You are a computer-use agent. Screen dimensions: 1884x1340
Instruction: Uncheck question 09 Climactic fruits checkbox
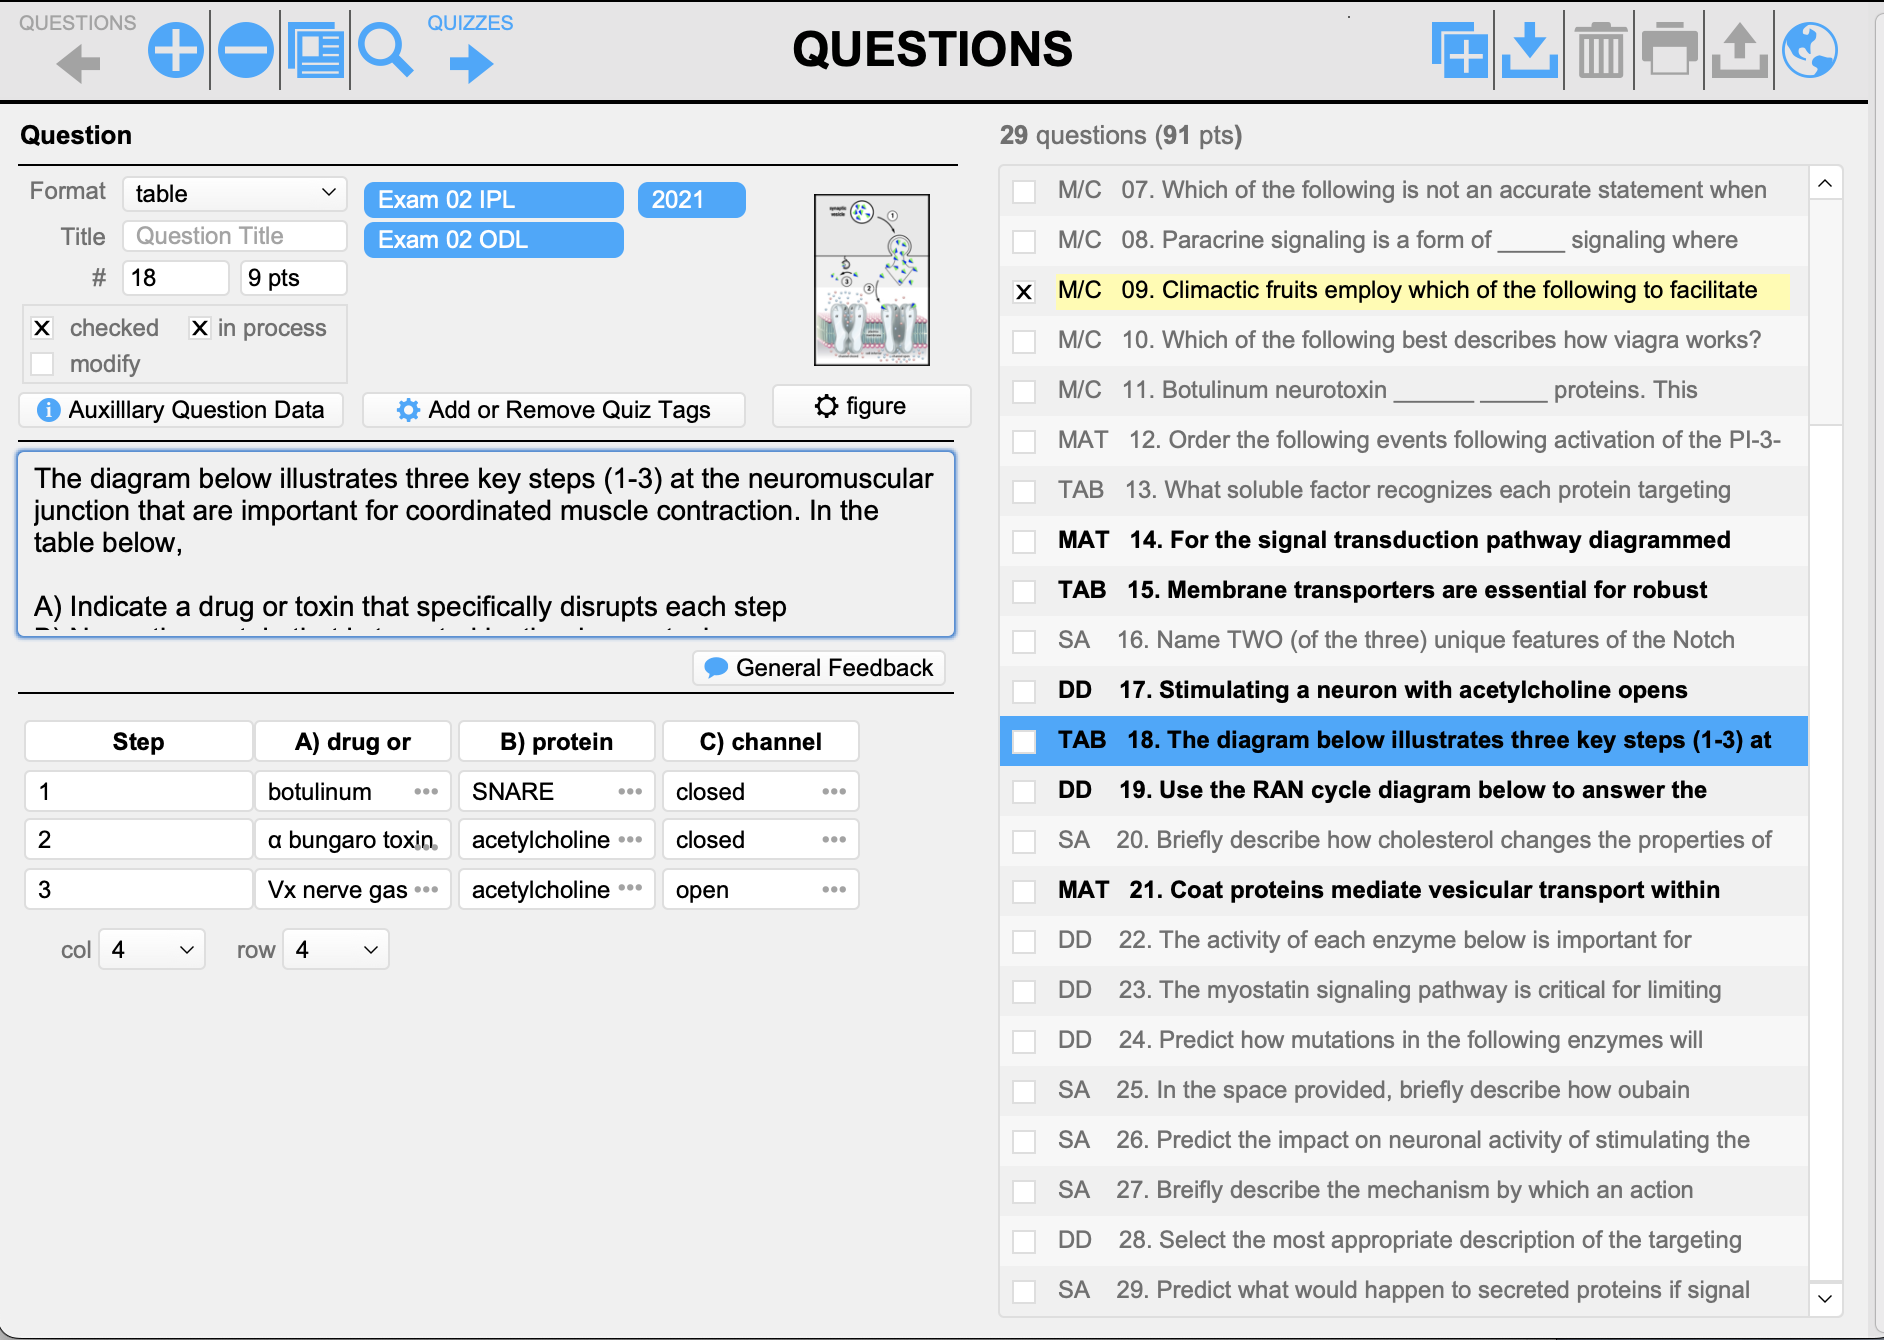(x=1024, y=291)
